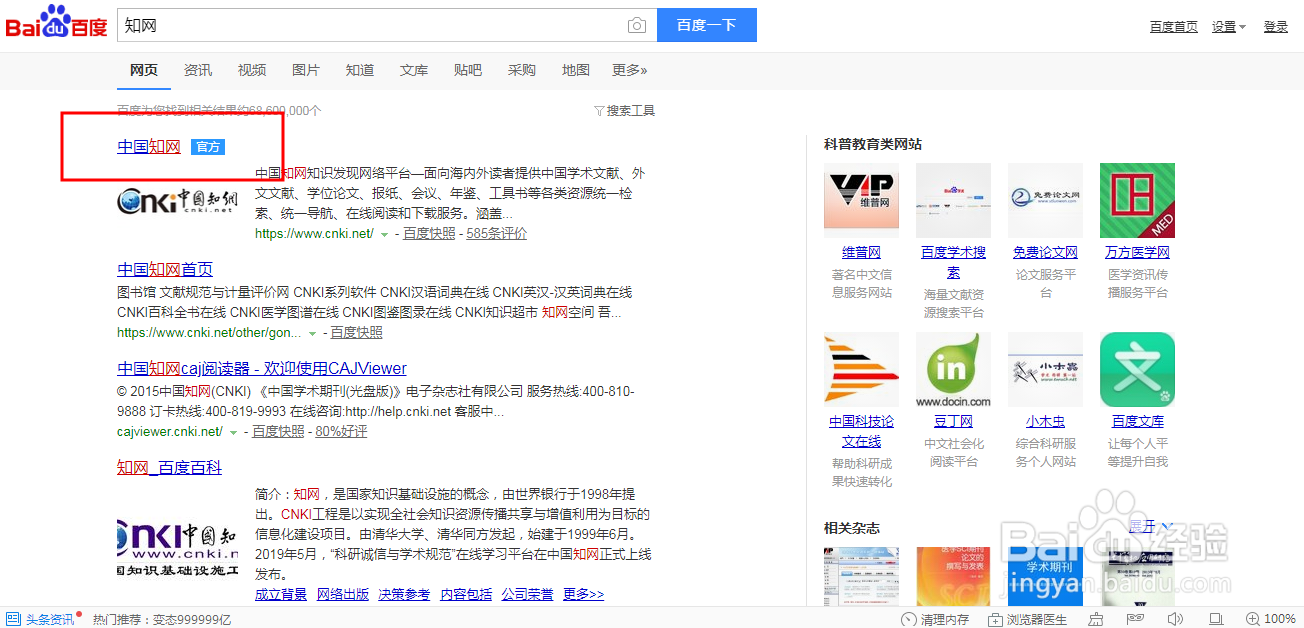This screenshot has width=1304, height=628.
Task: Open the 免费论文网 logo thumbnail
Action: [x=1045, y=200]
